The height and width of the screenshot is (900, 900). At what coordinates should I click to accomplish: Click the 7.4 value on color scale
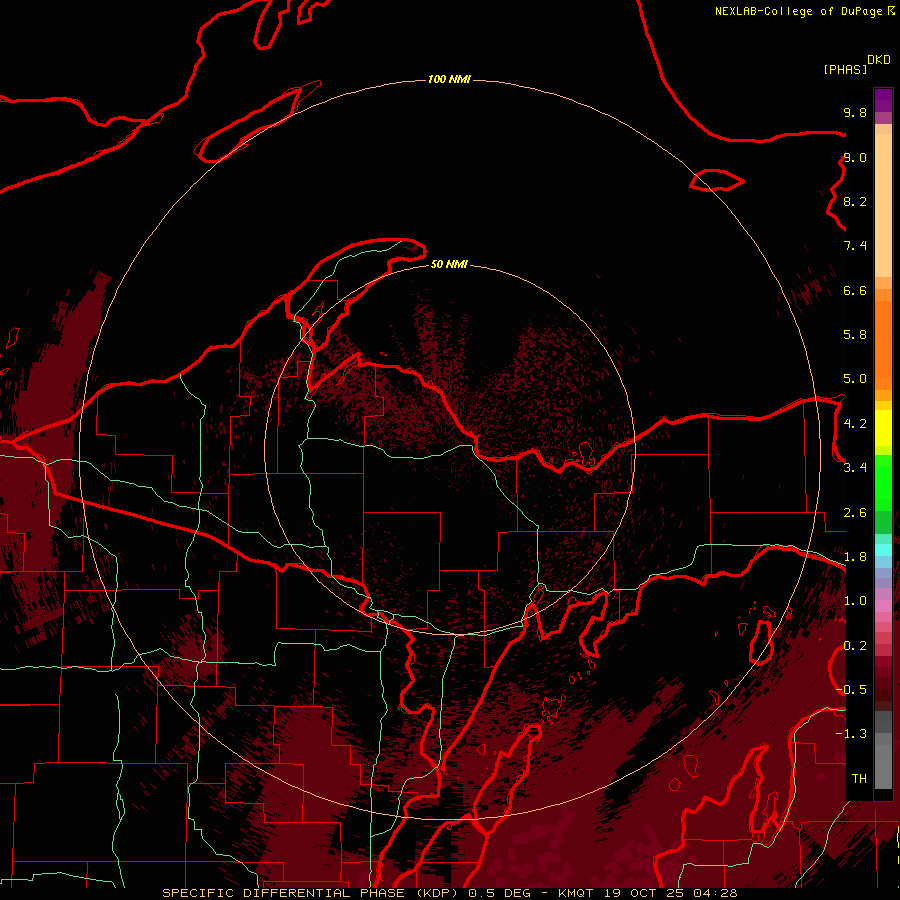point(855,246)
